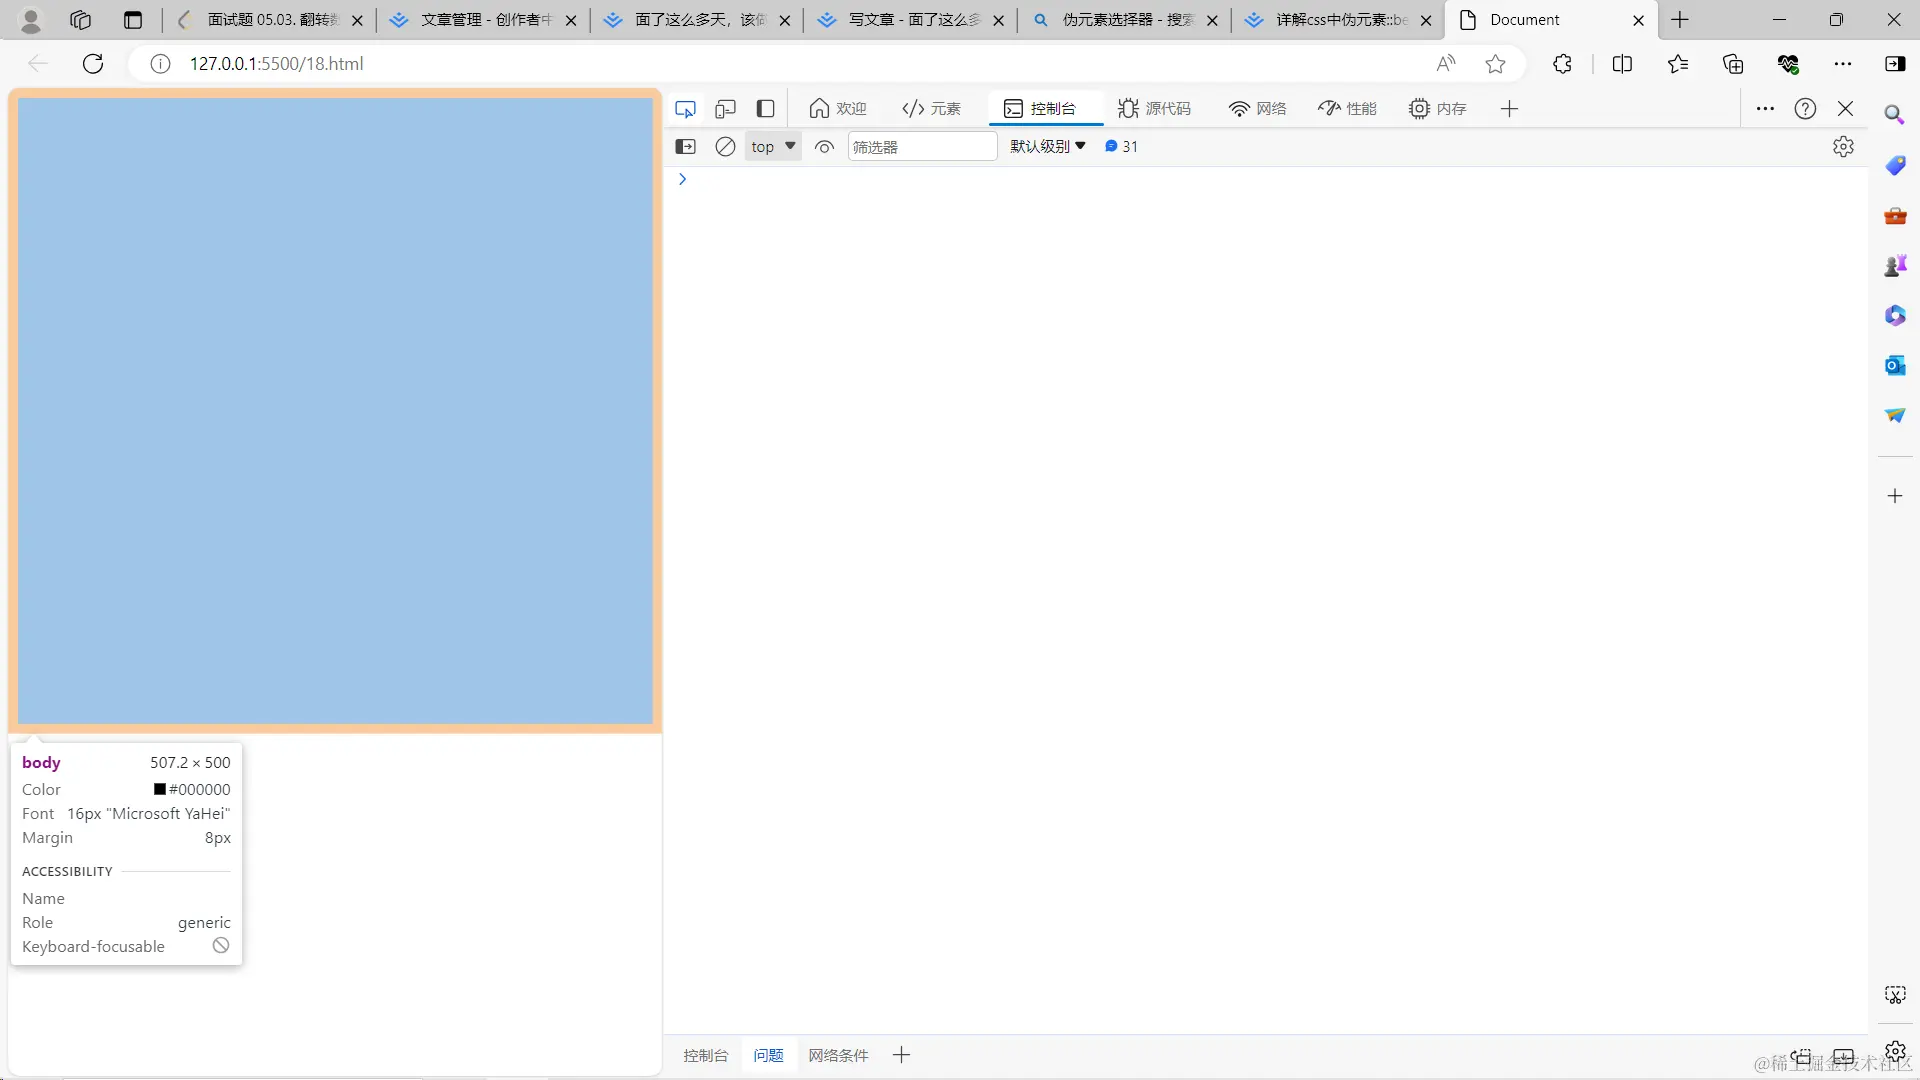The height and width of the screenshot is (1080, 1920).
Task: Open the 默认级别 log level dropdown
Action: point(1047,146)
